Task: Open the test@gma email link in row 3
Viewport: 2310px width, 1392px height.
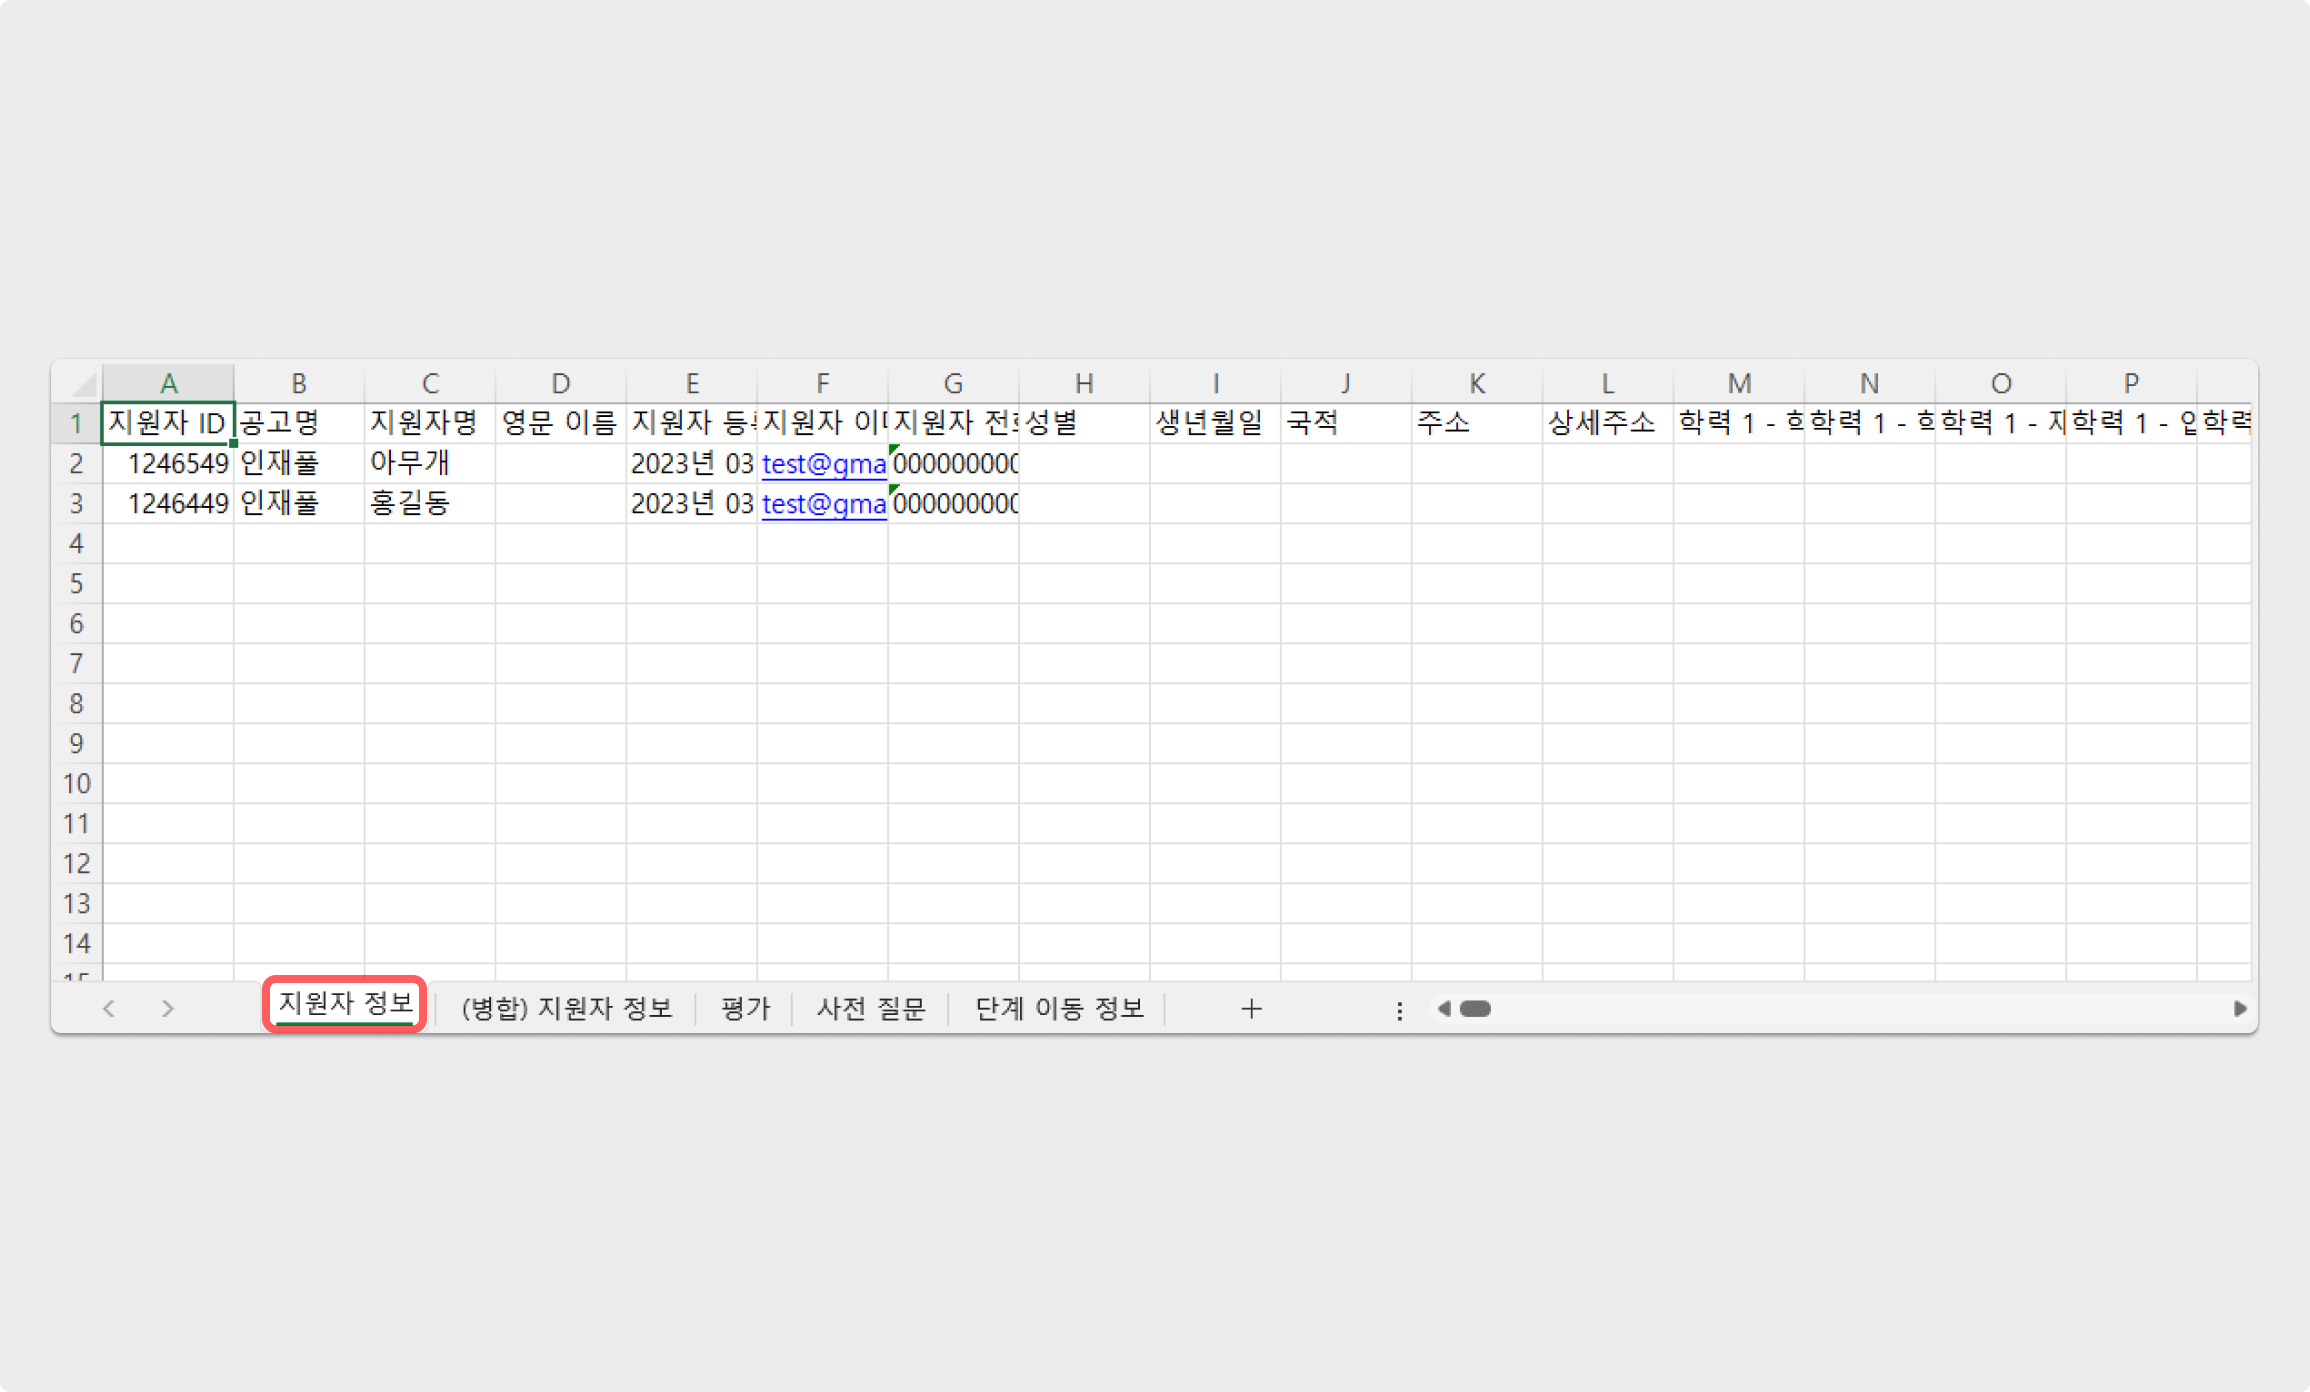Action: 823,504
